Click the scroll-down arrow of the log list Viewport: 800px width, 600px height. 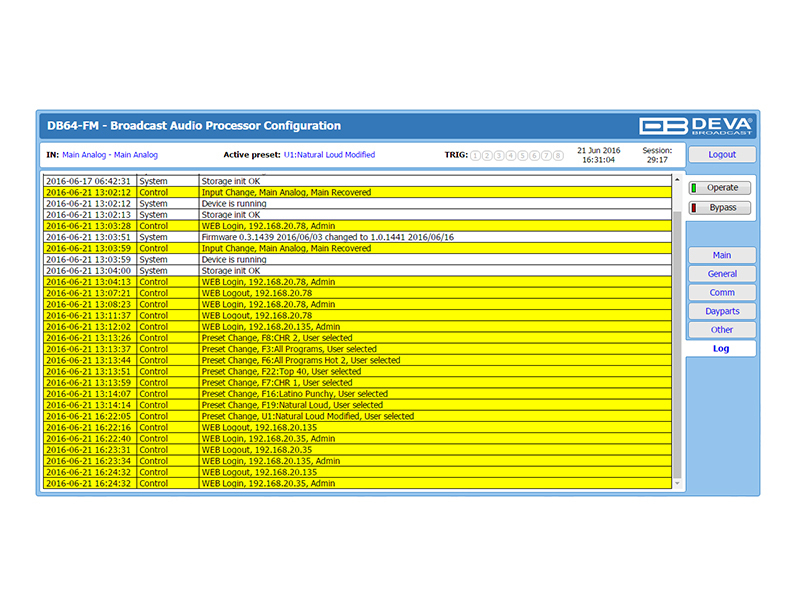(x=677, y=483)
